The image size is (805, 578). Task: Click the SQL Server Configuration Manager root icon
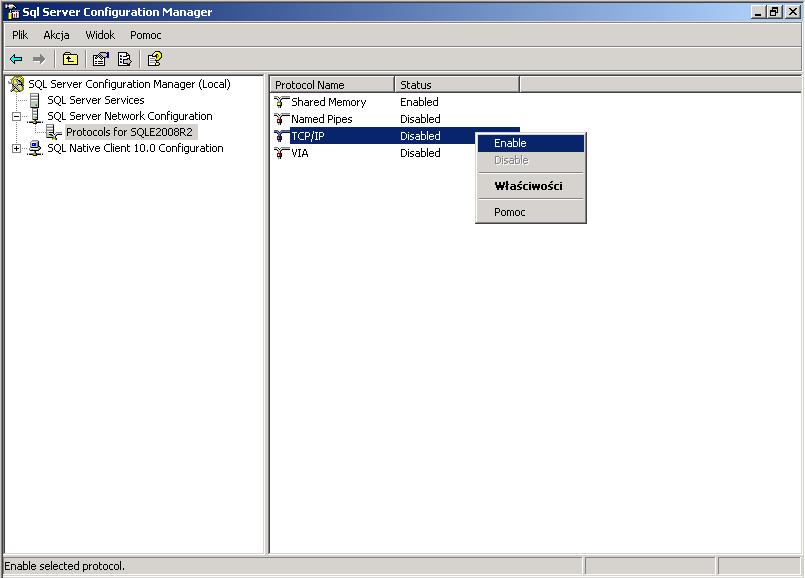pos(16,84)
